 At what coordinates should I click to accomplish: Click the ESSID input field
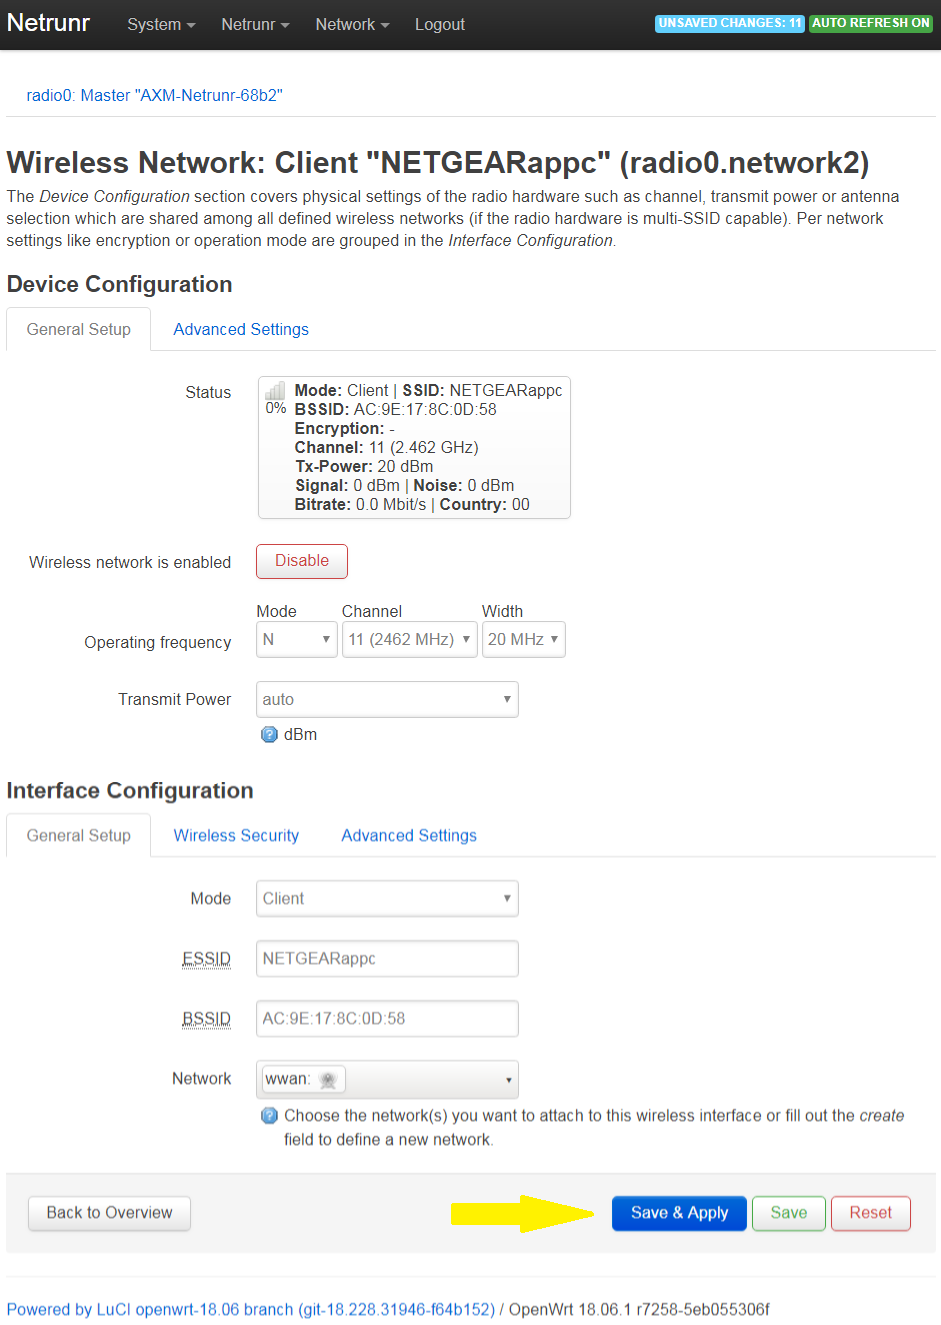(387, 958)
